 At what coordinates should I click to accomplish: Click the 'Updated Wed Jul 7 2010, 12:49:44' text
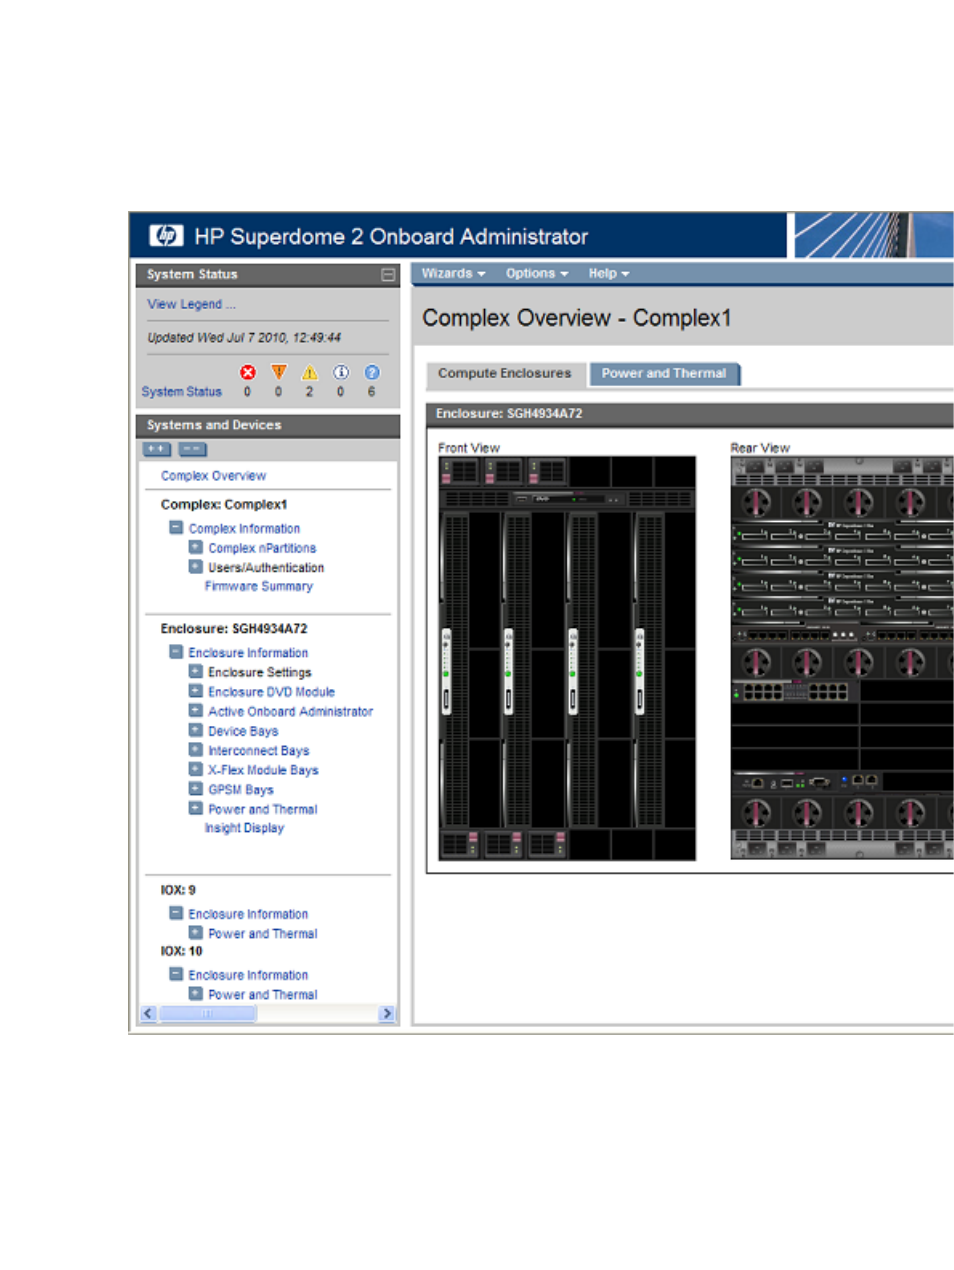244,338
